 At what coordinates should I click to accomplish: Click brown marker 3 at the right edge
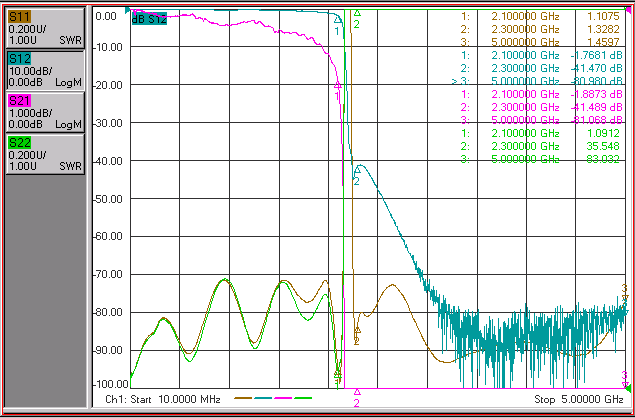pos(624,293)
